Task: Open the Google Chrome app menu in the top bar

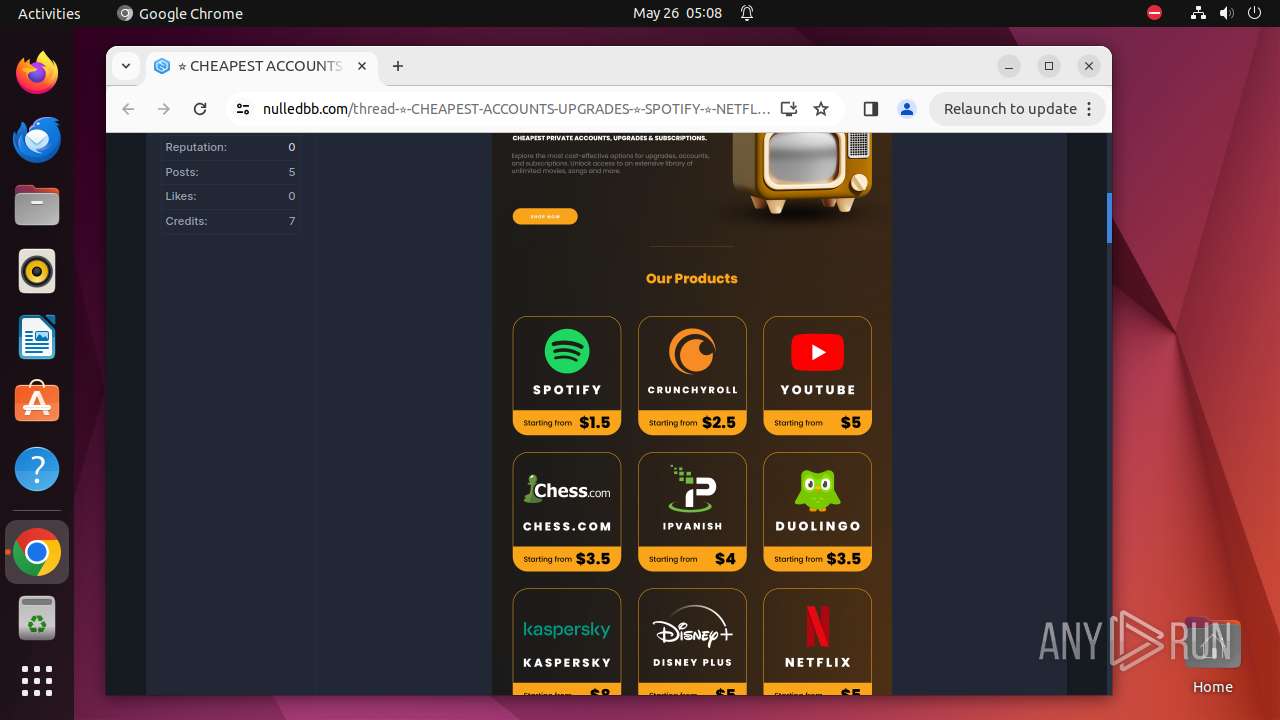Action: 180,13
